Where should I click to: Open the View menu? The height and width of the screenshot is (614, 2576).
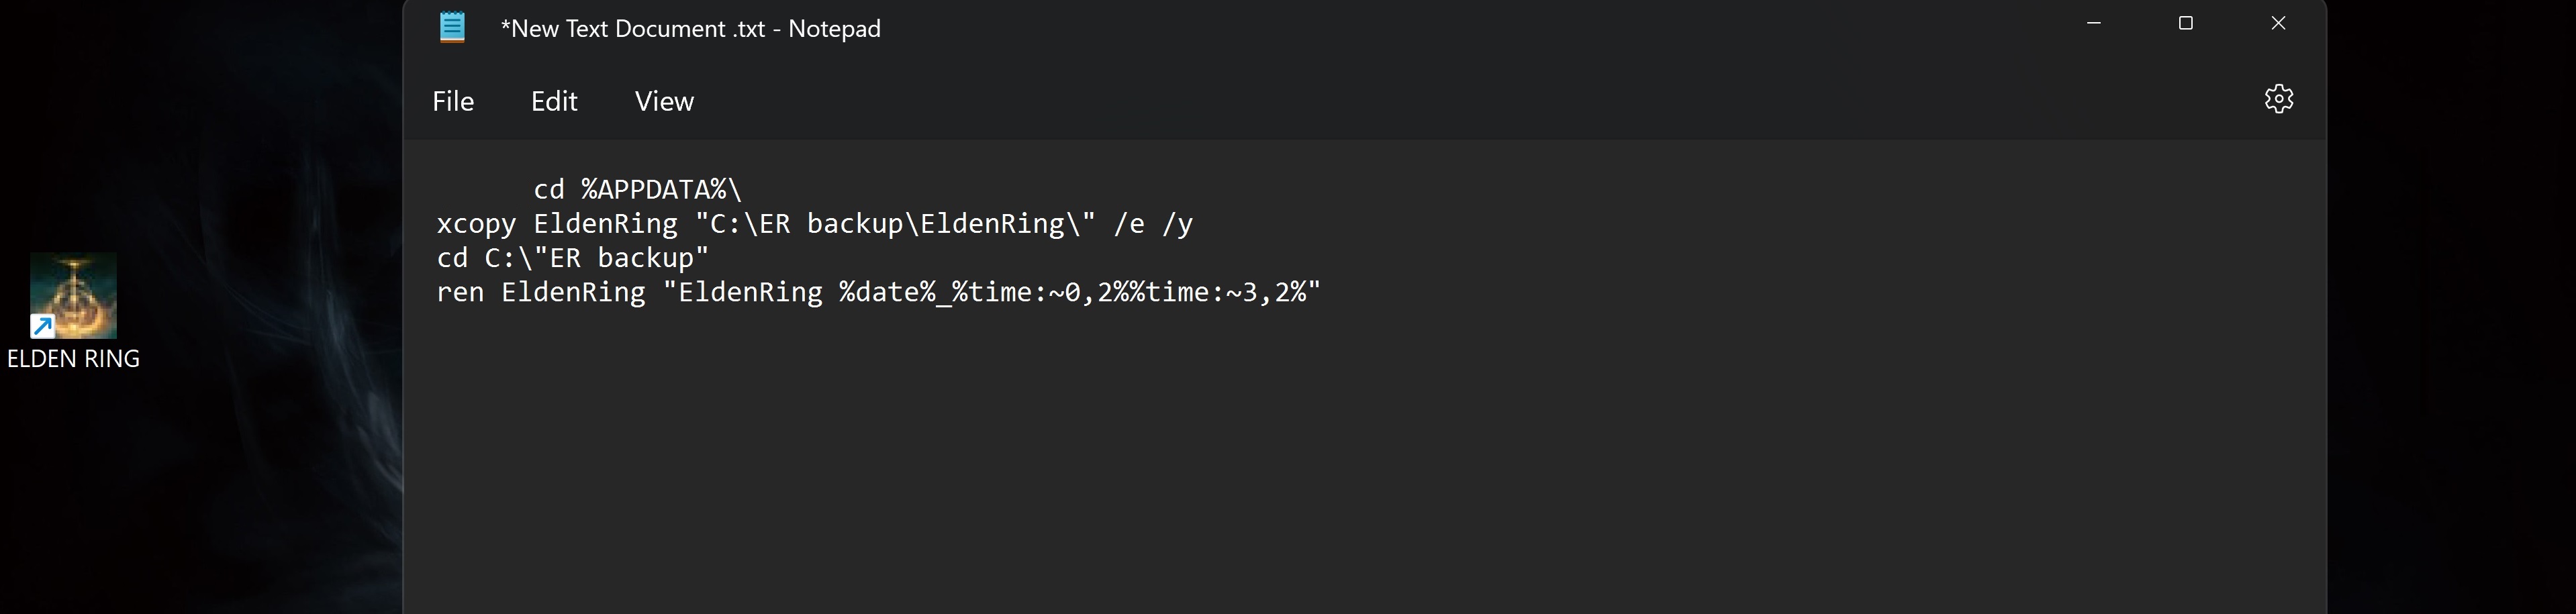[x=664, y=101]
